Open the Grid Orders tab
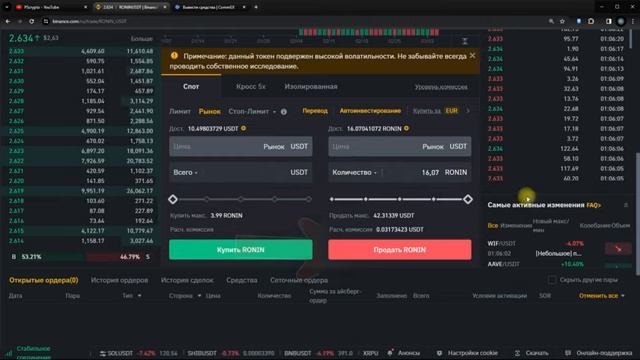This screenshot has width=640, height=360. (299, 280)
